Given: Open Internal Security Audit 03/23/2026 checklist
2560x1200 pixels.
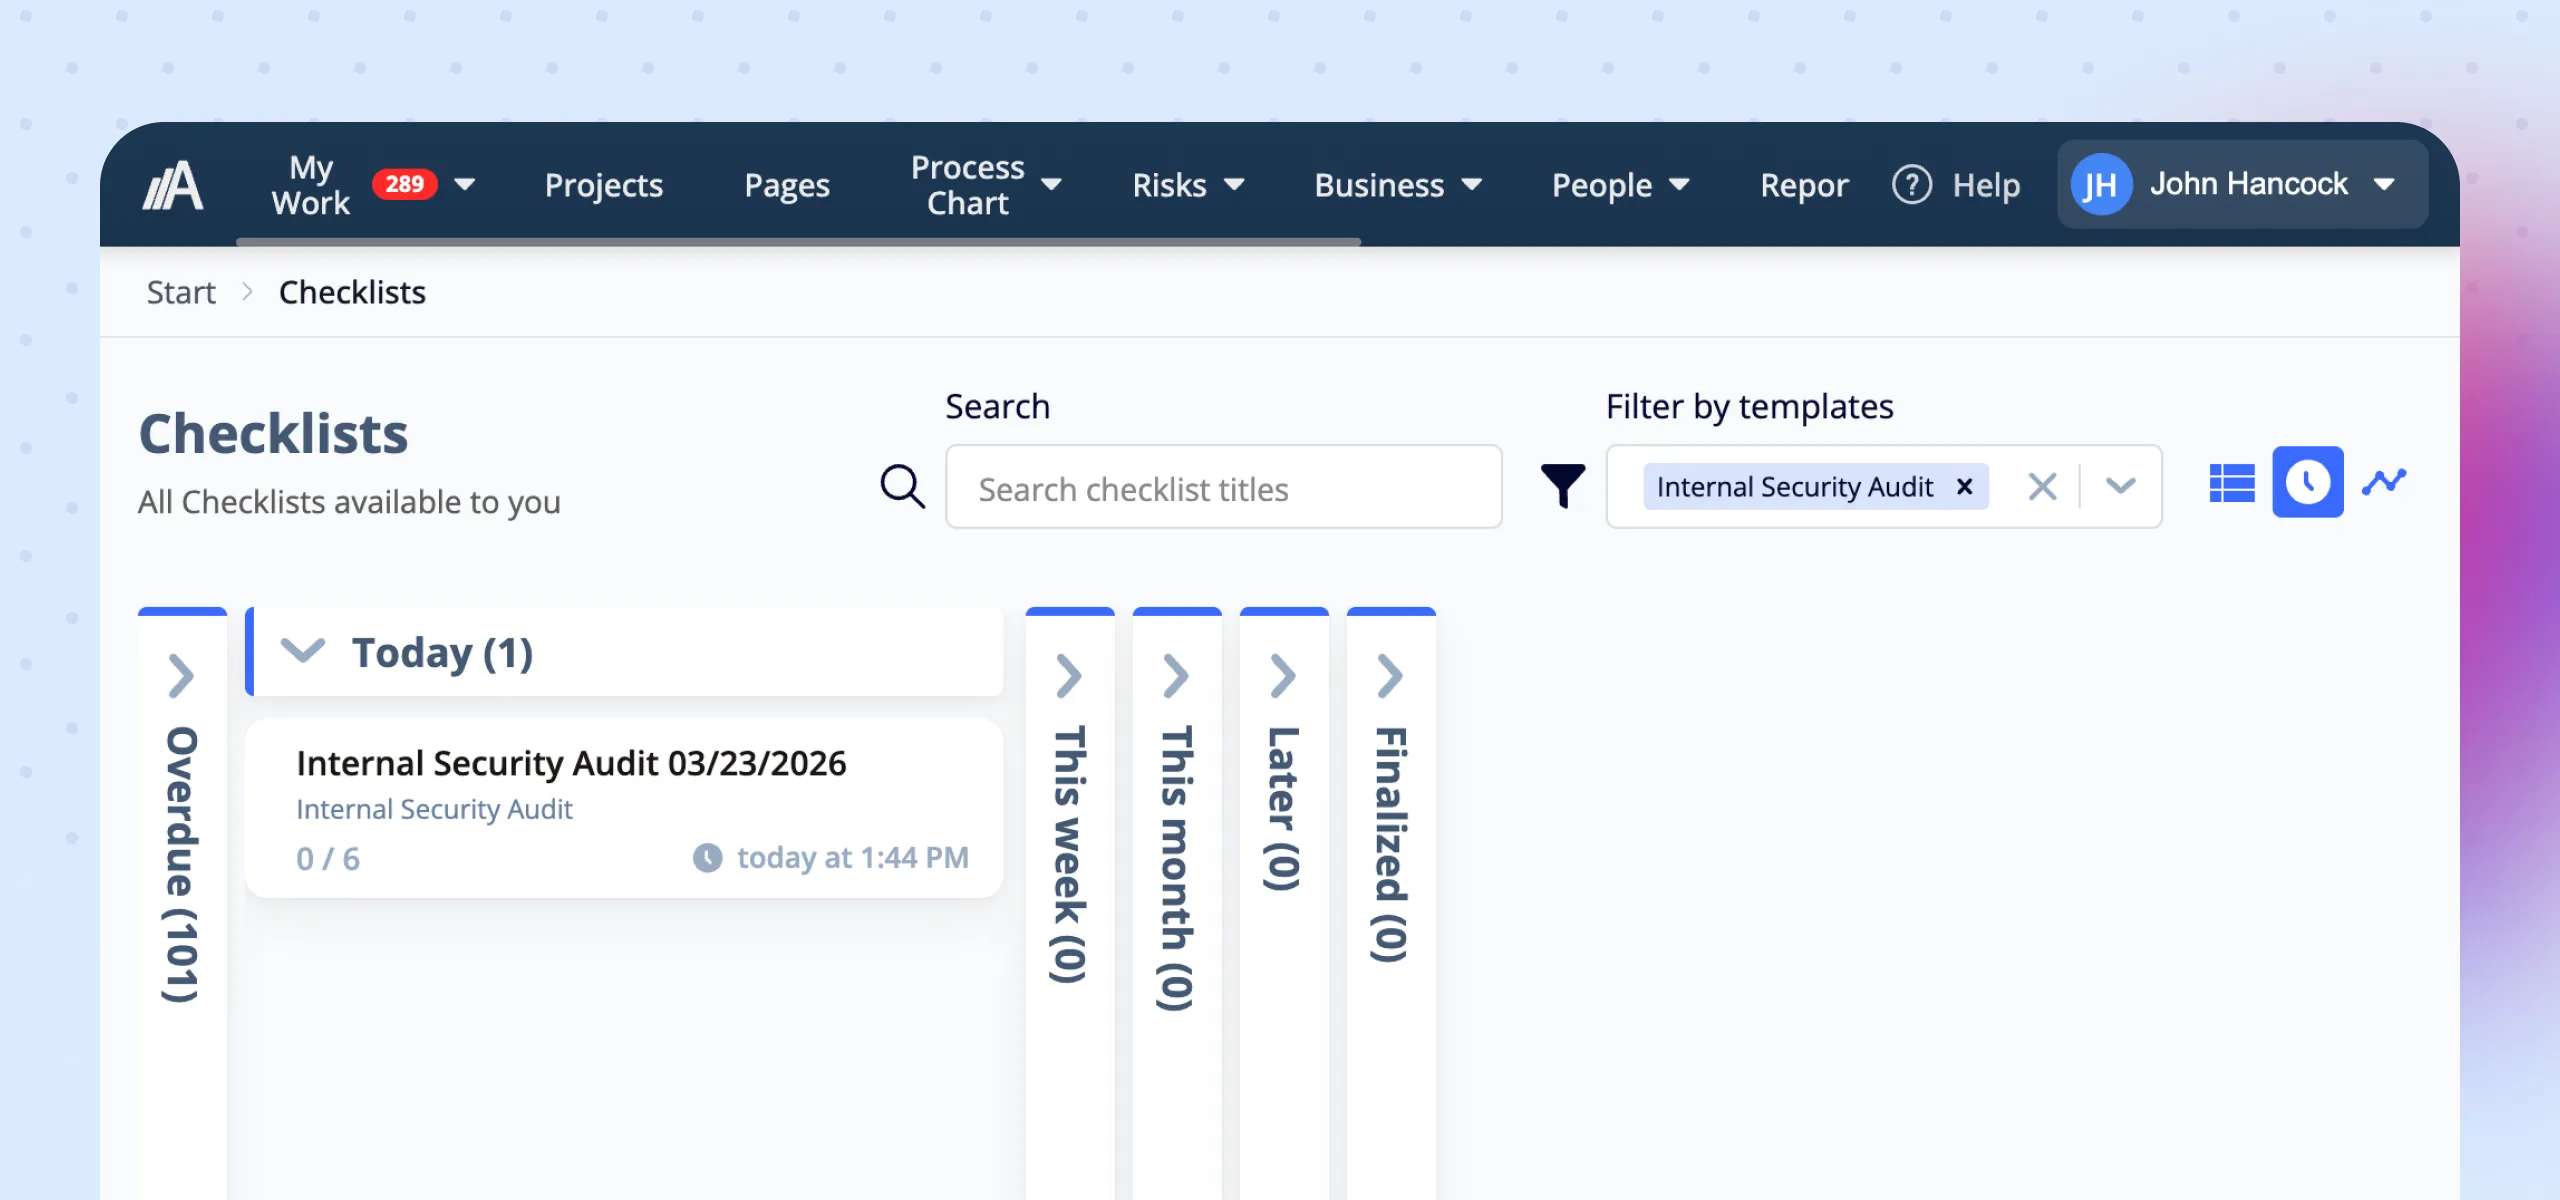Looking at the screenshot, I should pyautogui.click(x=571, y=764).
